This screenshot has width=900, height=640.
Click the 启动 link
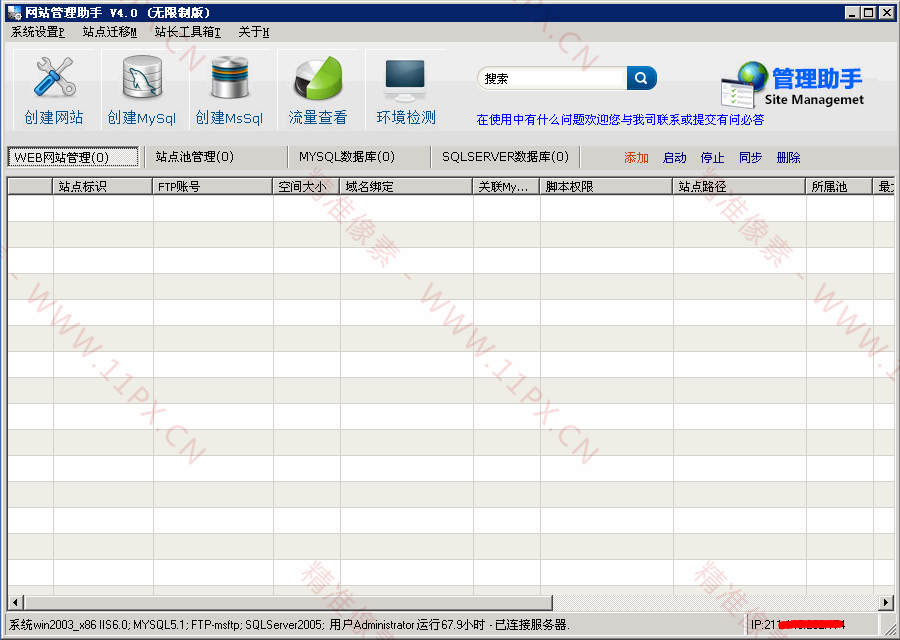(x=674, y=158)
